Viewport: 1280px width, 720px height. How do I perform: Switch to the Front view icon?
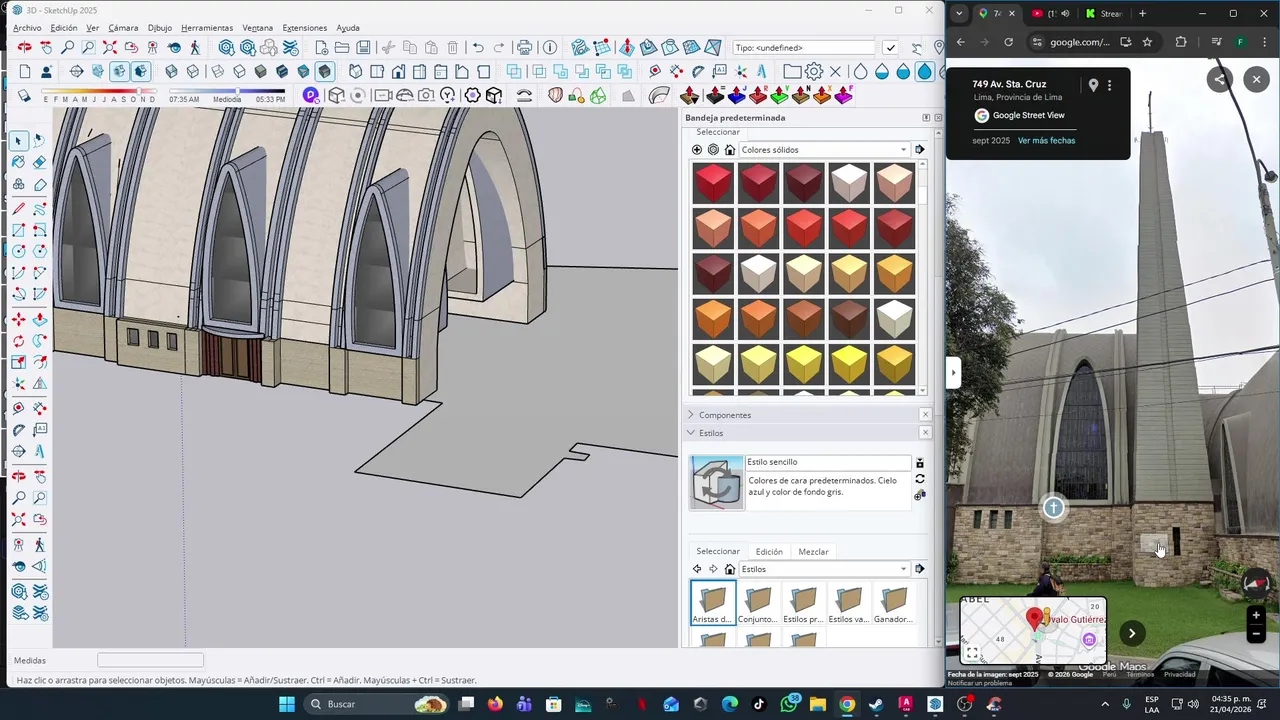pos(398,71)
